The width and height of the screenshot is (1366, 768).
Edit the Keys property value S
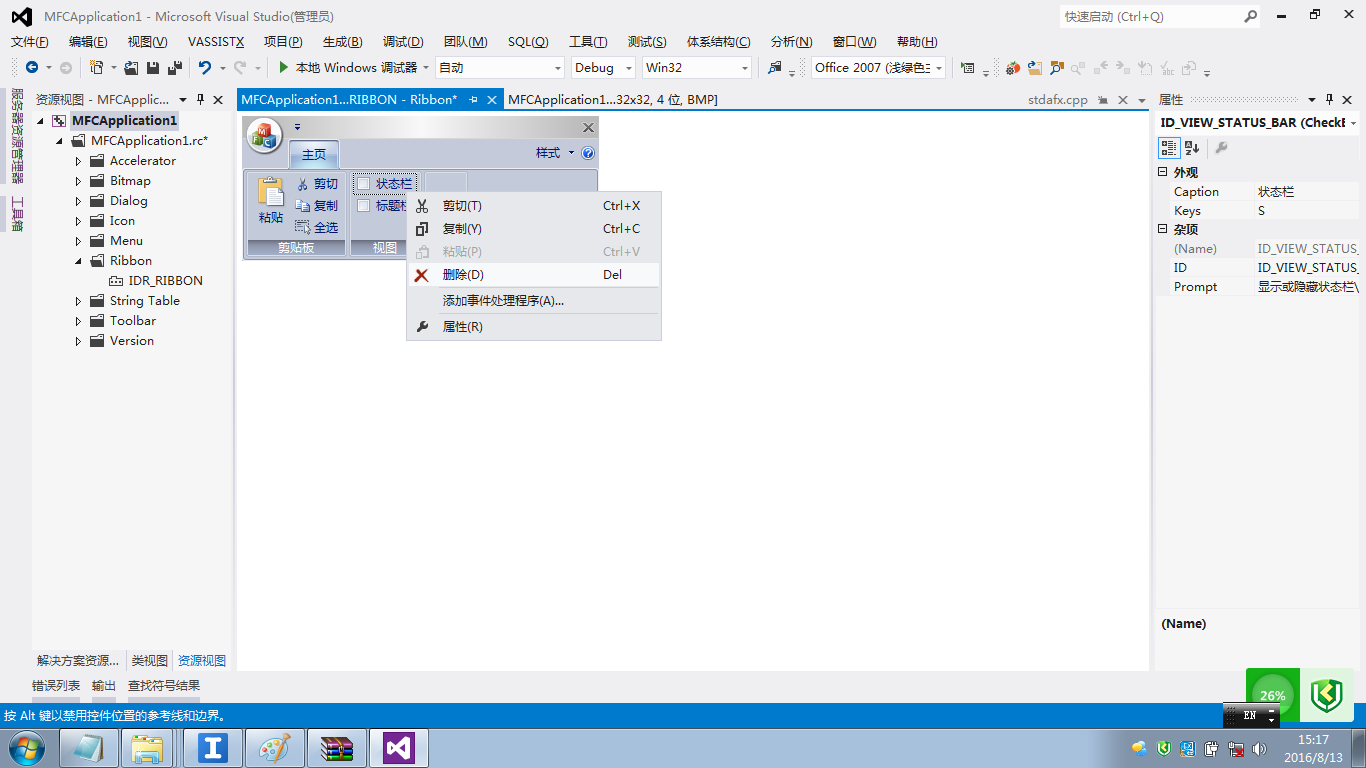1306,211
